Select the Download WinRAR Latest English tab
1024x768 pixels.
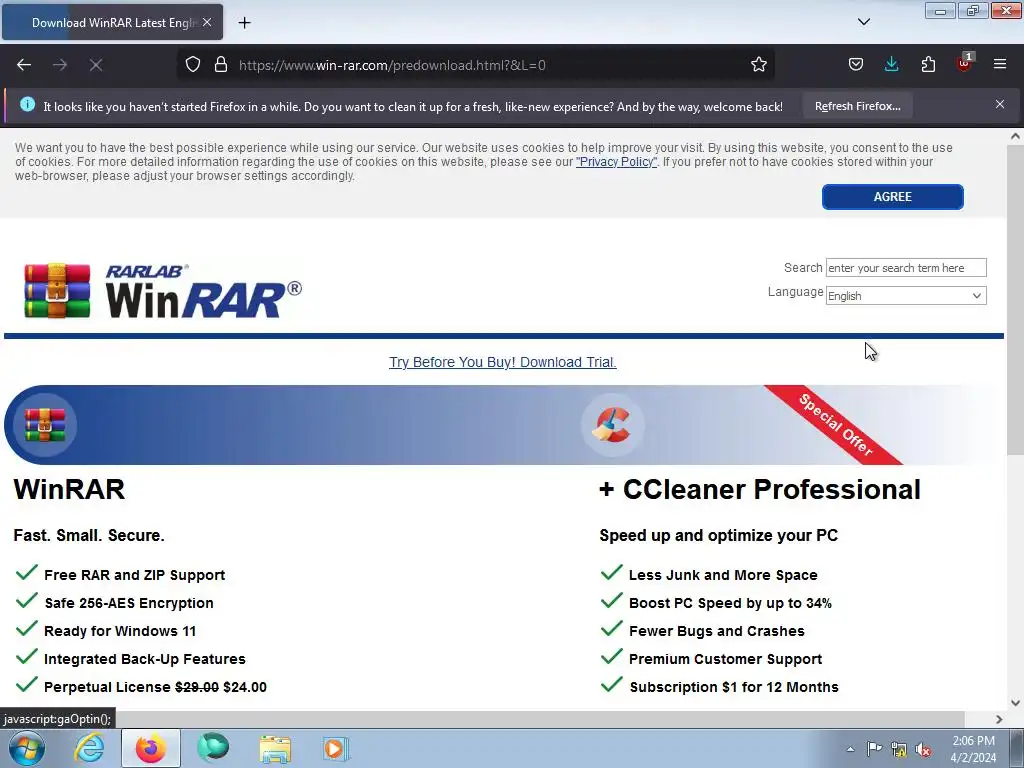click(112, 23)
